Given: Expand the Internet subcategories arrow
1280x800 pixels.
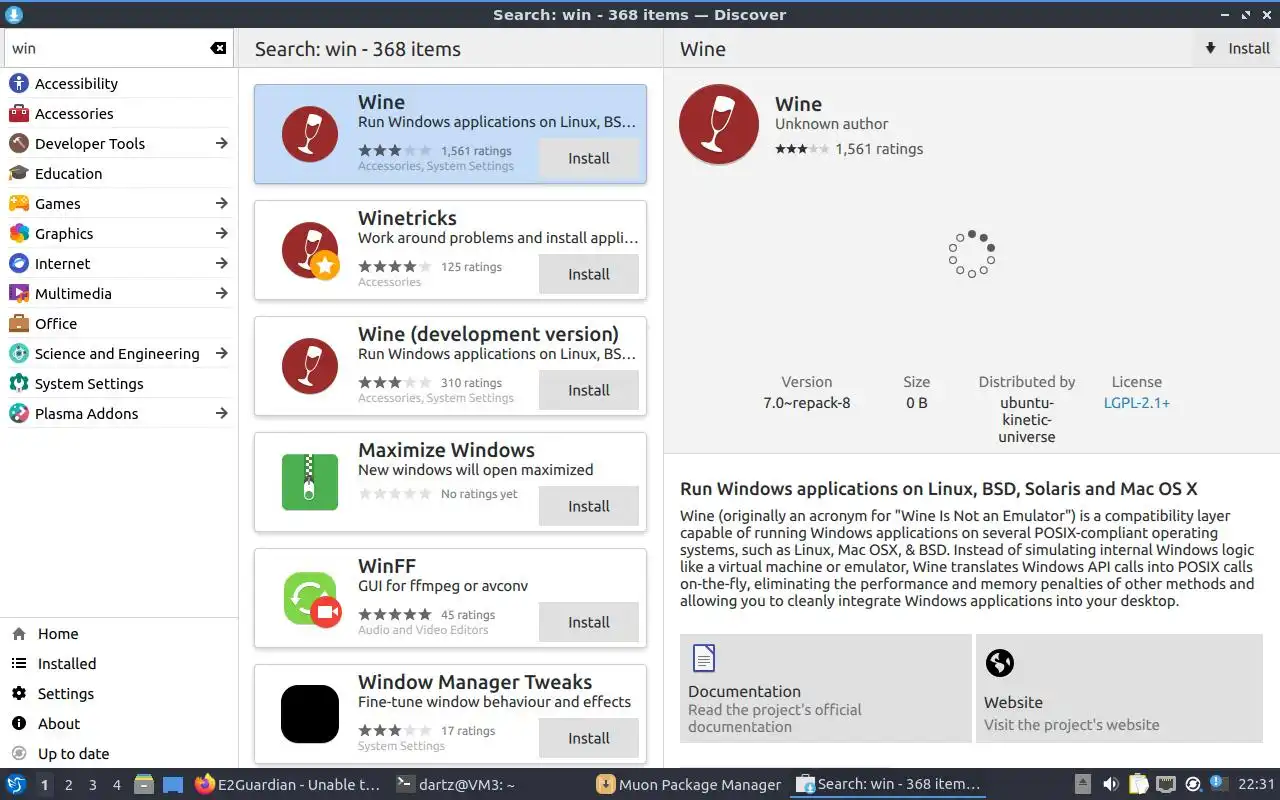Looking at the screenshot, I should pyautogui.click(x=222, y=264).
